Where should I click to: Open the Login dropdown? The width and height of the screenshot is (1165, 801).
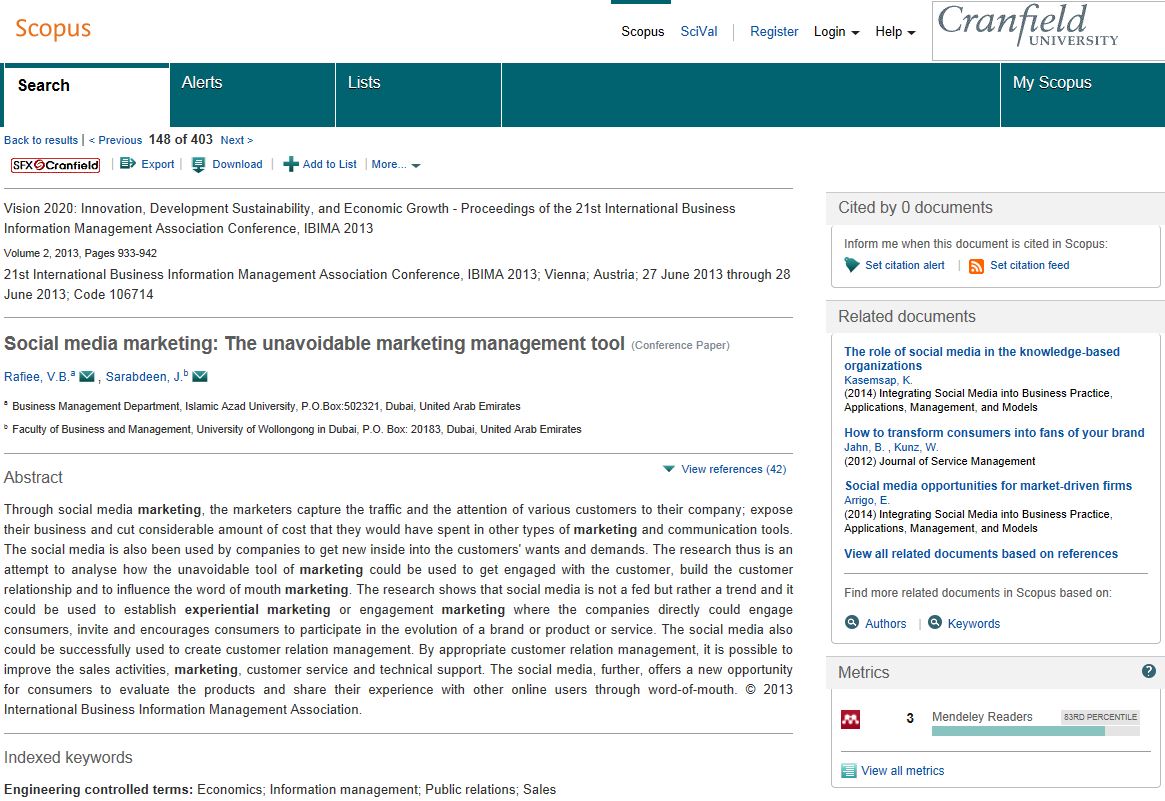tap(836, 32)
